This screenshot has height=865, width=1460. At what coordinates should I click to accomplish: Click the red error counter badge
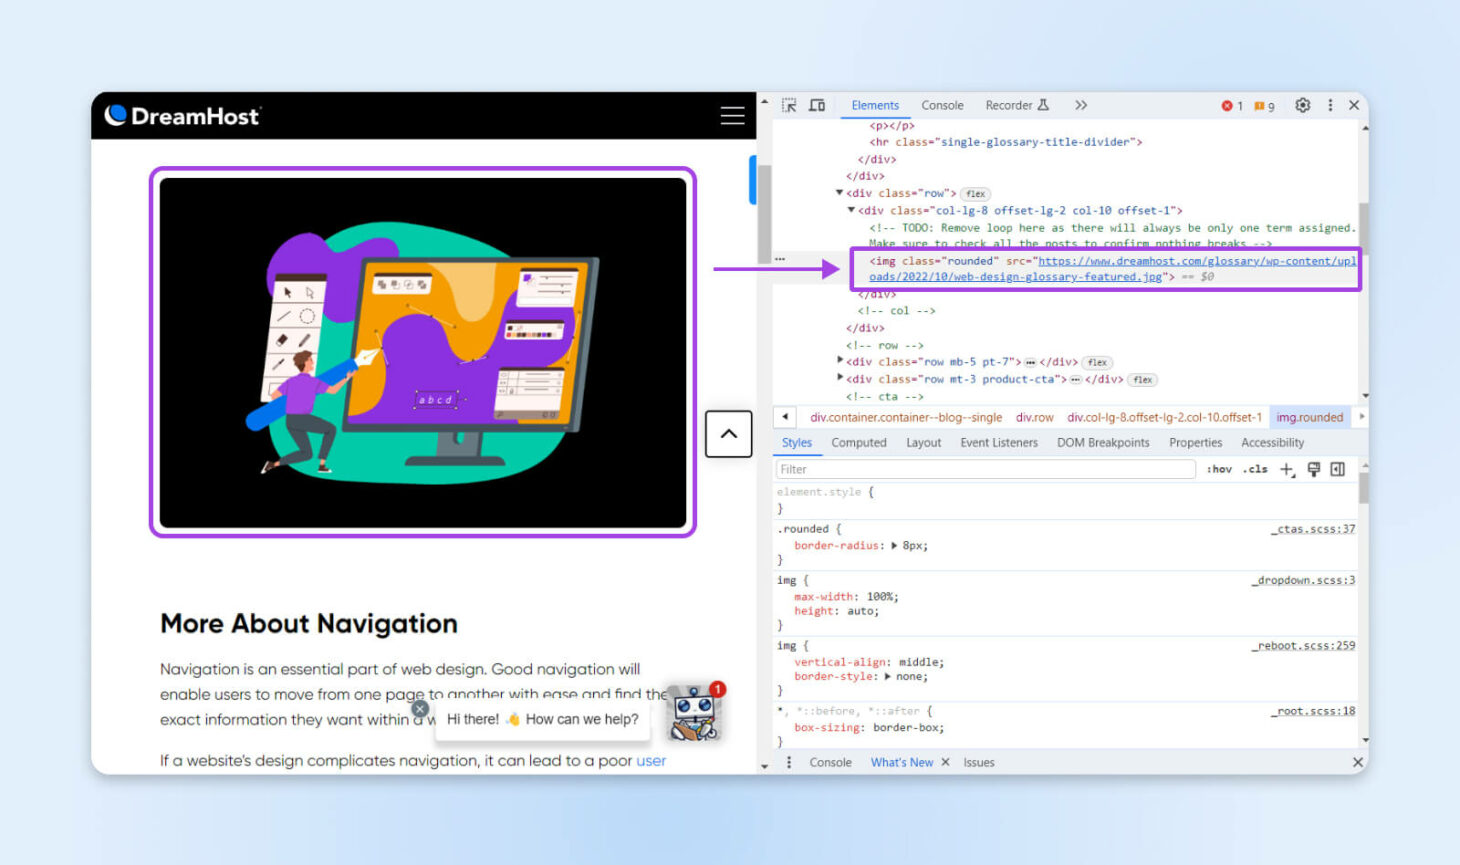(x=1230, y=104)
